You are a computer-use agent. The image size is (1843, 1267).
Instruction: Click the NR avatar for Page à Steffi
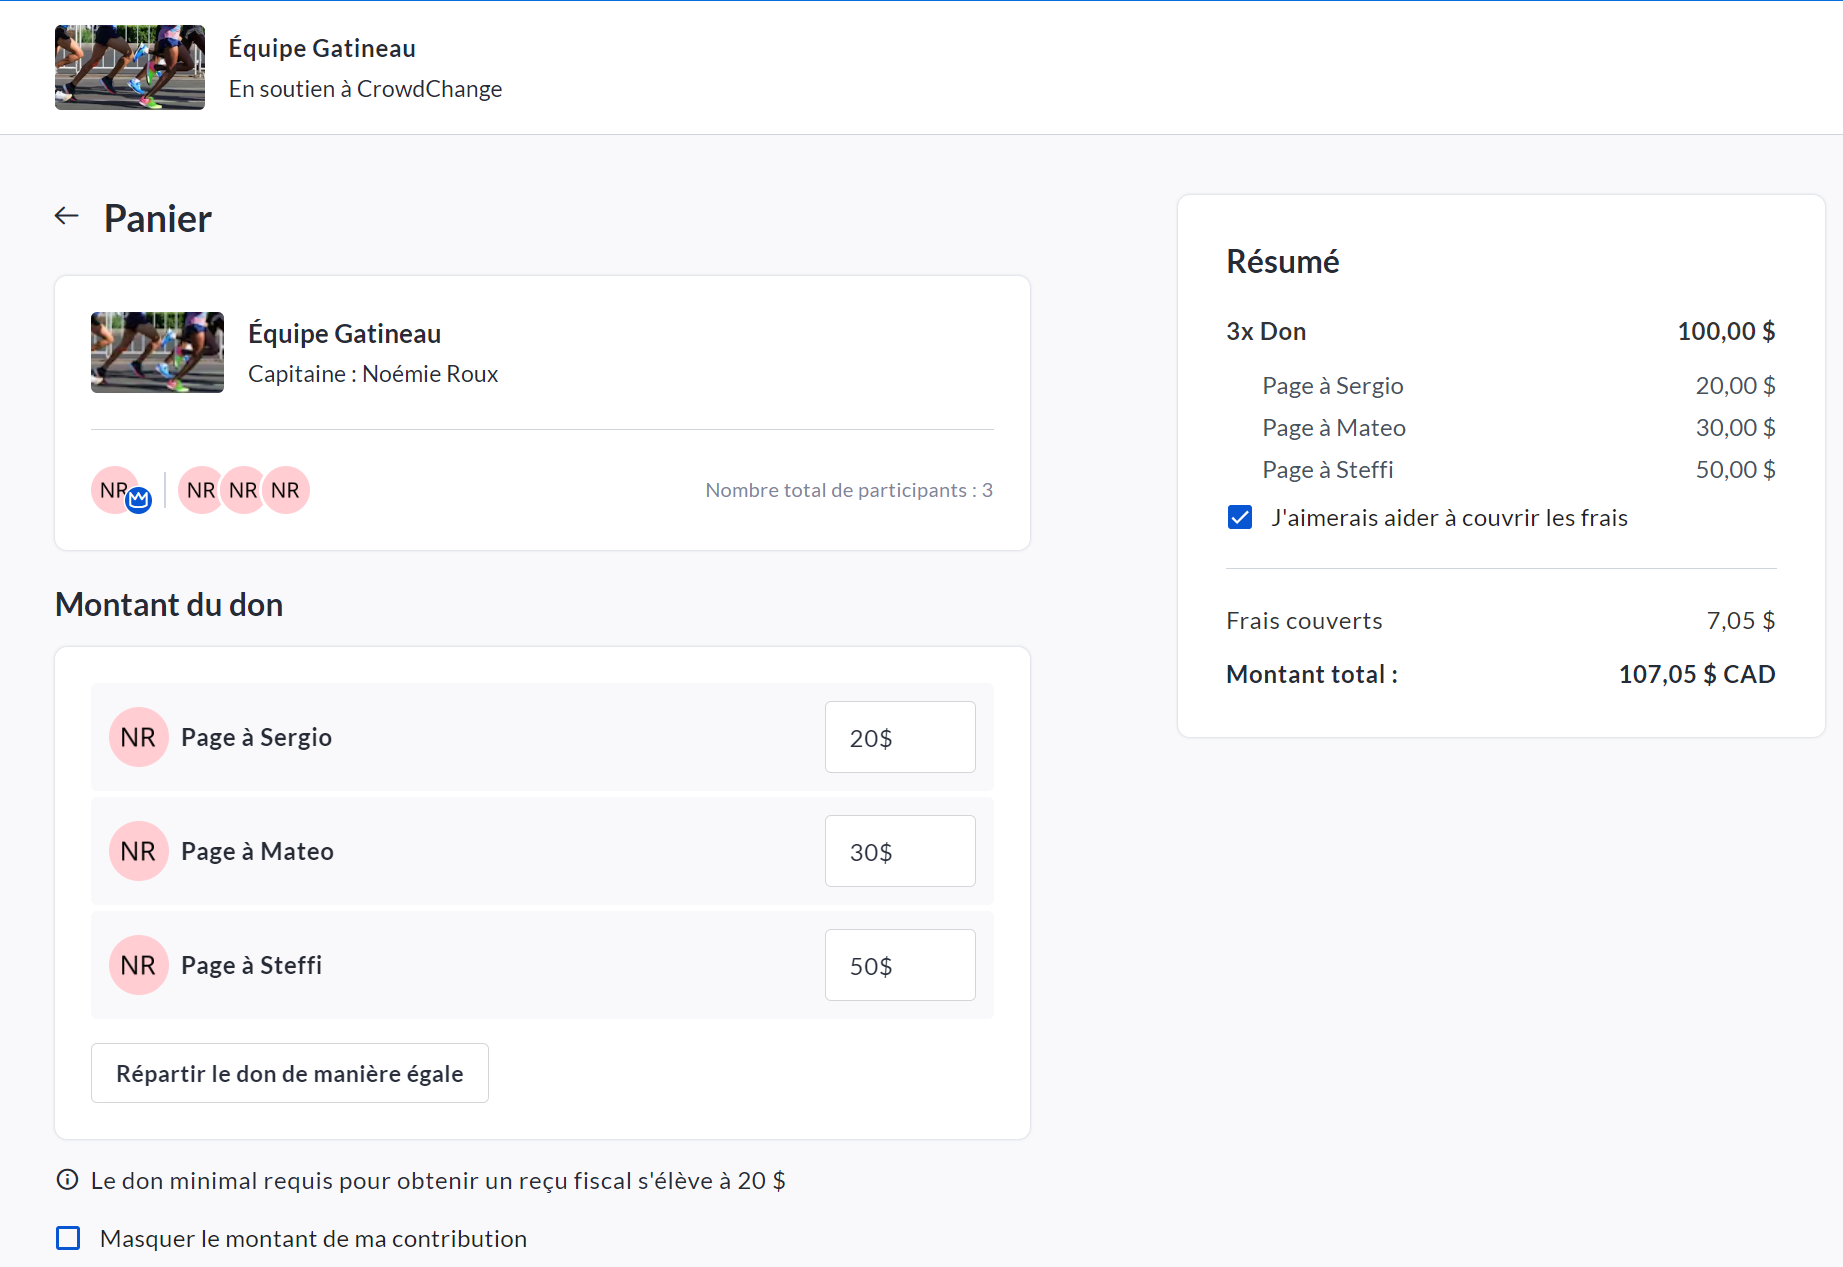pyautogui.click(x=138, y=965)
